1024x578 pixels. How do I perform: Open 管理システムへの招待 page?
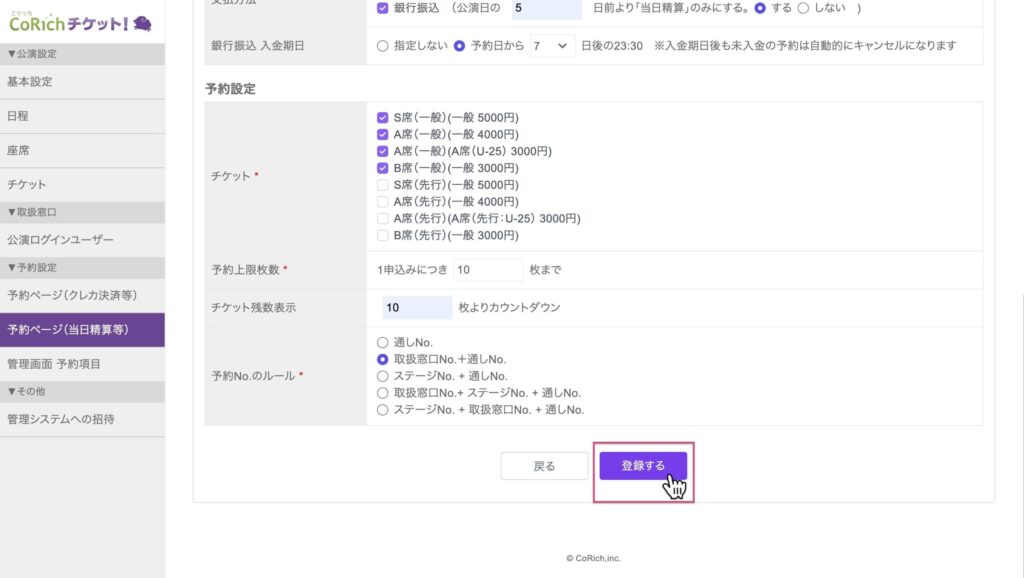[x=60, y=419]
